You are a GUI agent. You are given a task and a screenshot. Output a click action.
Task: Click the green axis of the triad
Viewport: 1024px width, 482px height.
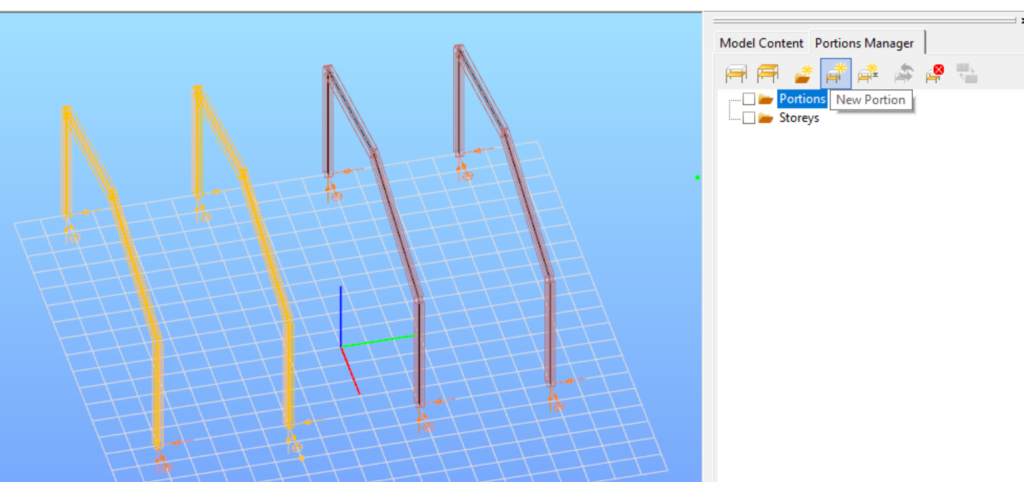378,341
